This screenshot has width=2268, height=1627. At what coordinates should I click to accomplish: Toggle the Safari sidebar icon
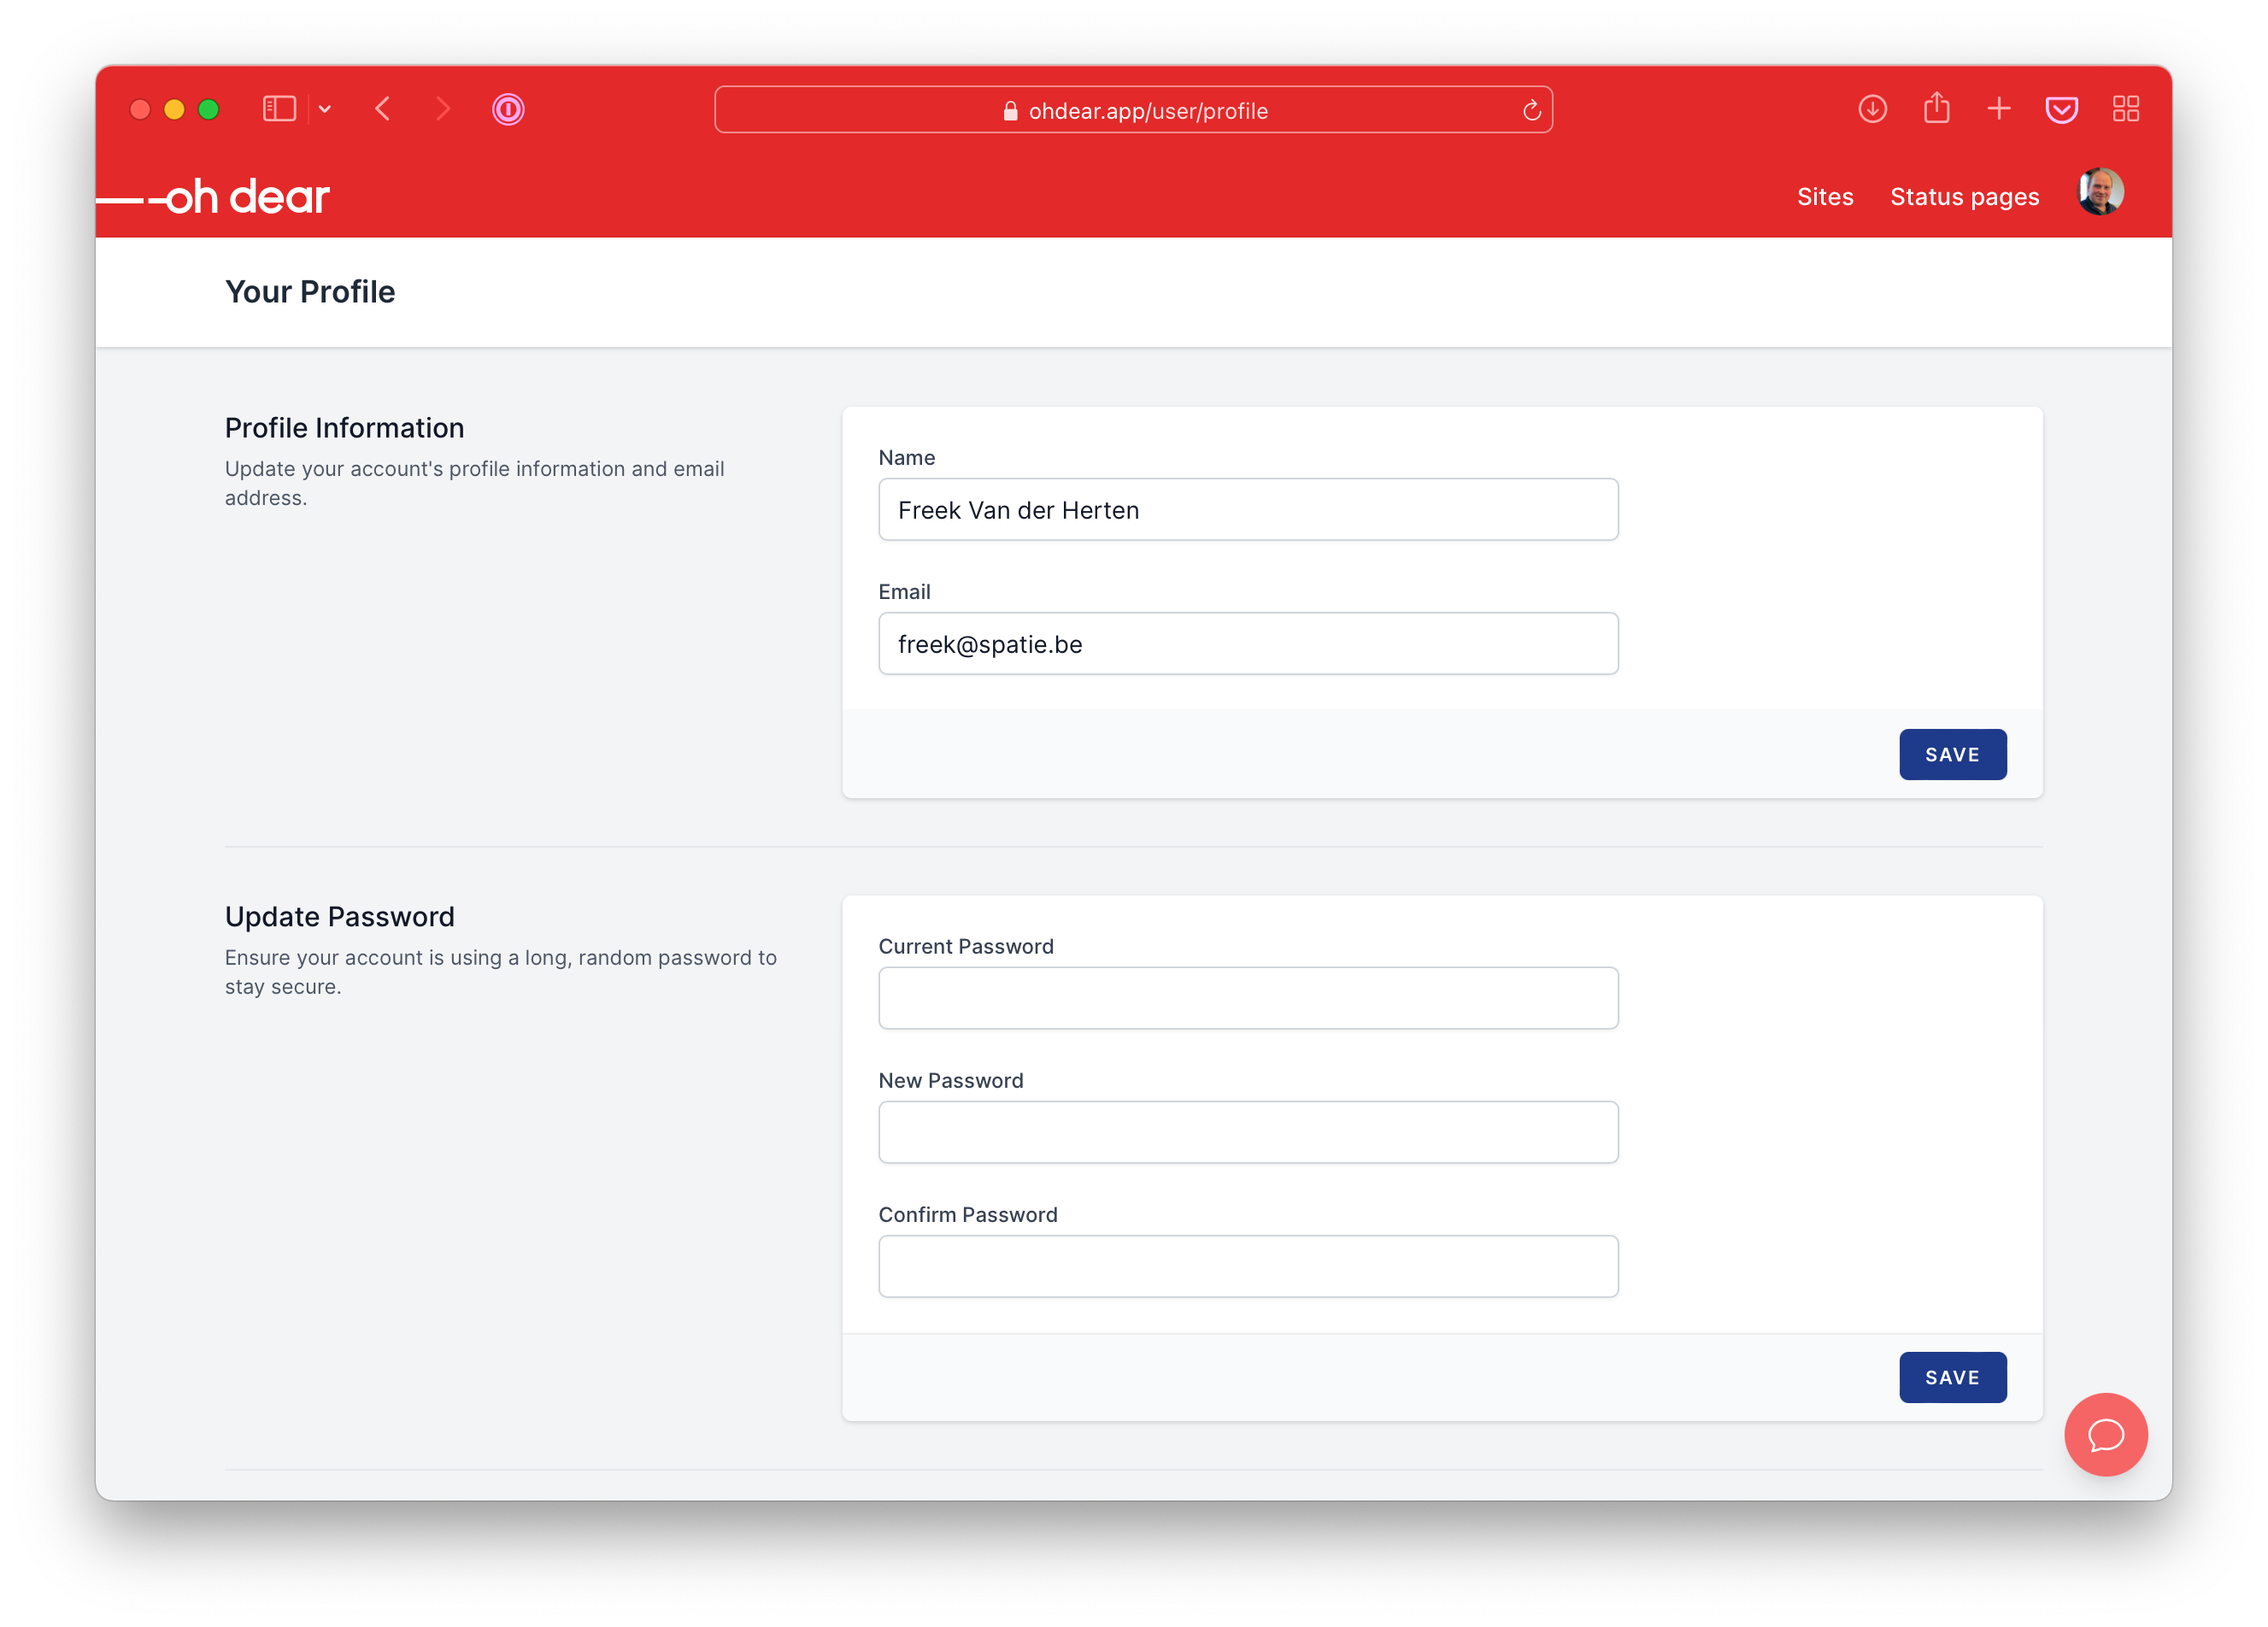coord(279,109)
